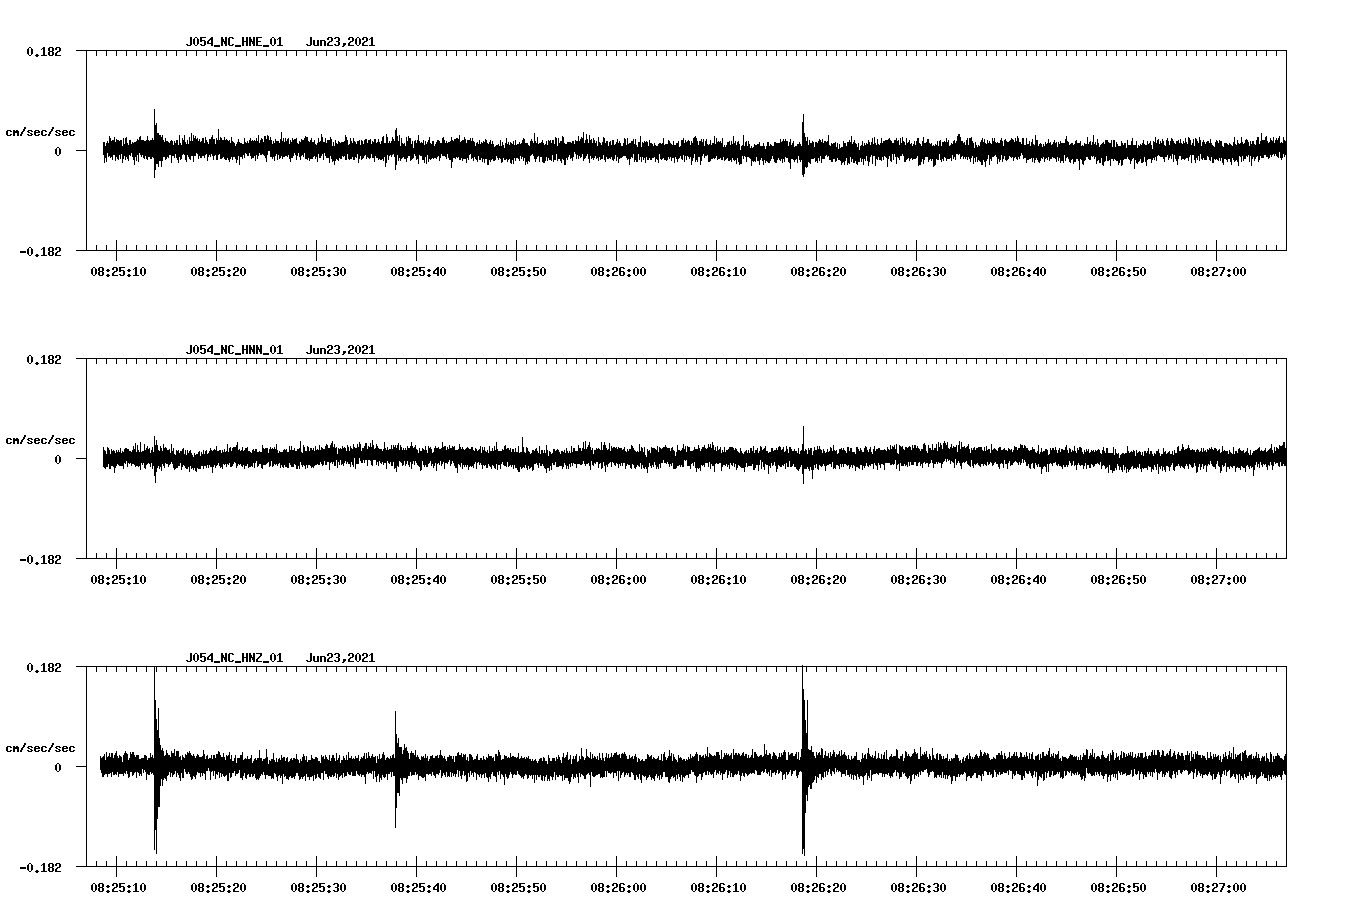Screen dimensions: 1358x924
Task: Click the -0.182 lower limit on HNZ axis
Action: (40, 867)
